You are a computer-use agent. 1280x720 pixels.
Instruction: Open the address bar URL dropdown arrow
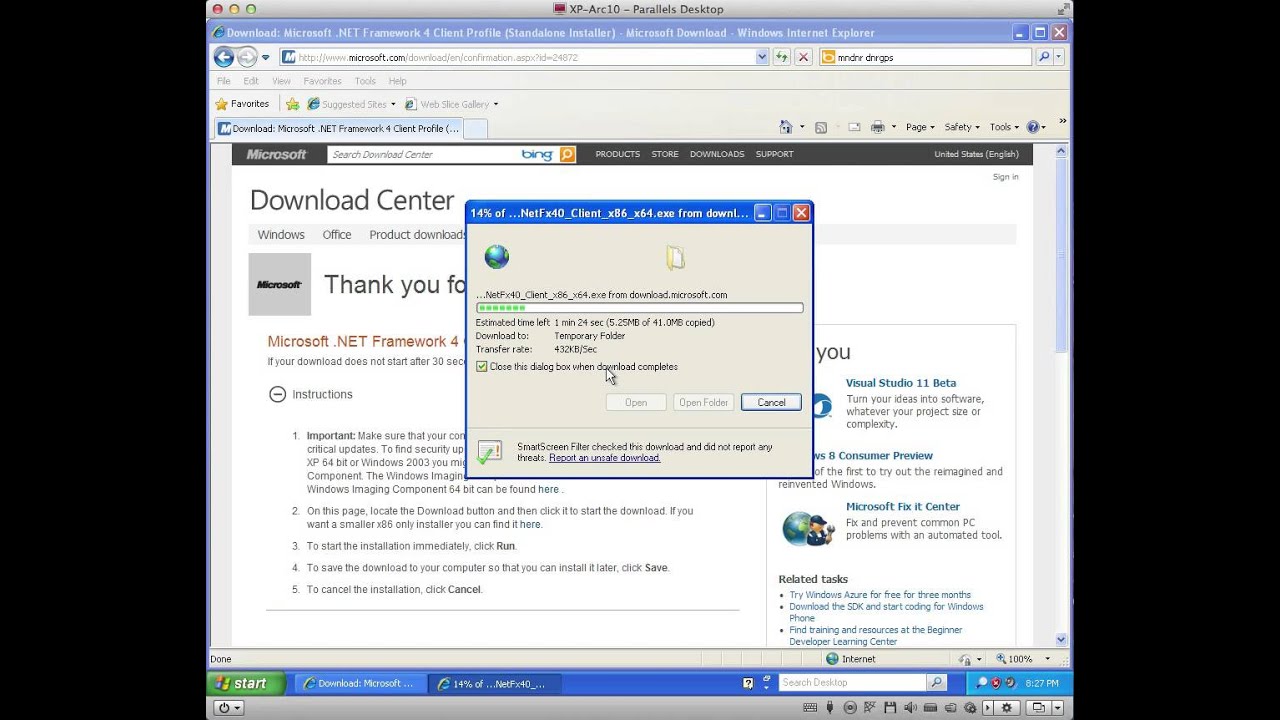(762, 57)
